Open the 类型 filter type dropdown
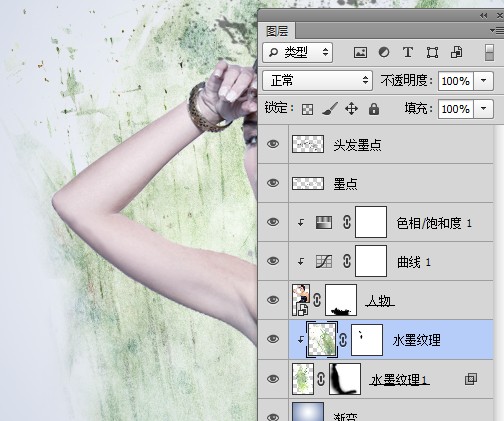 297,52
